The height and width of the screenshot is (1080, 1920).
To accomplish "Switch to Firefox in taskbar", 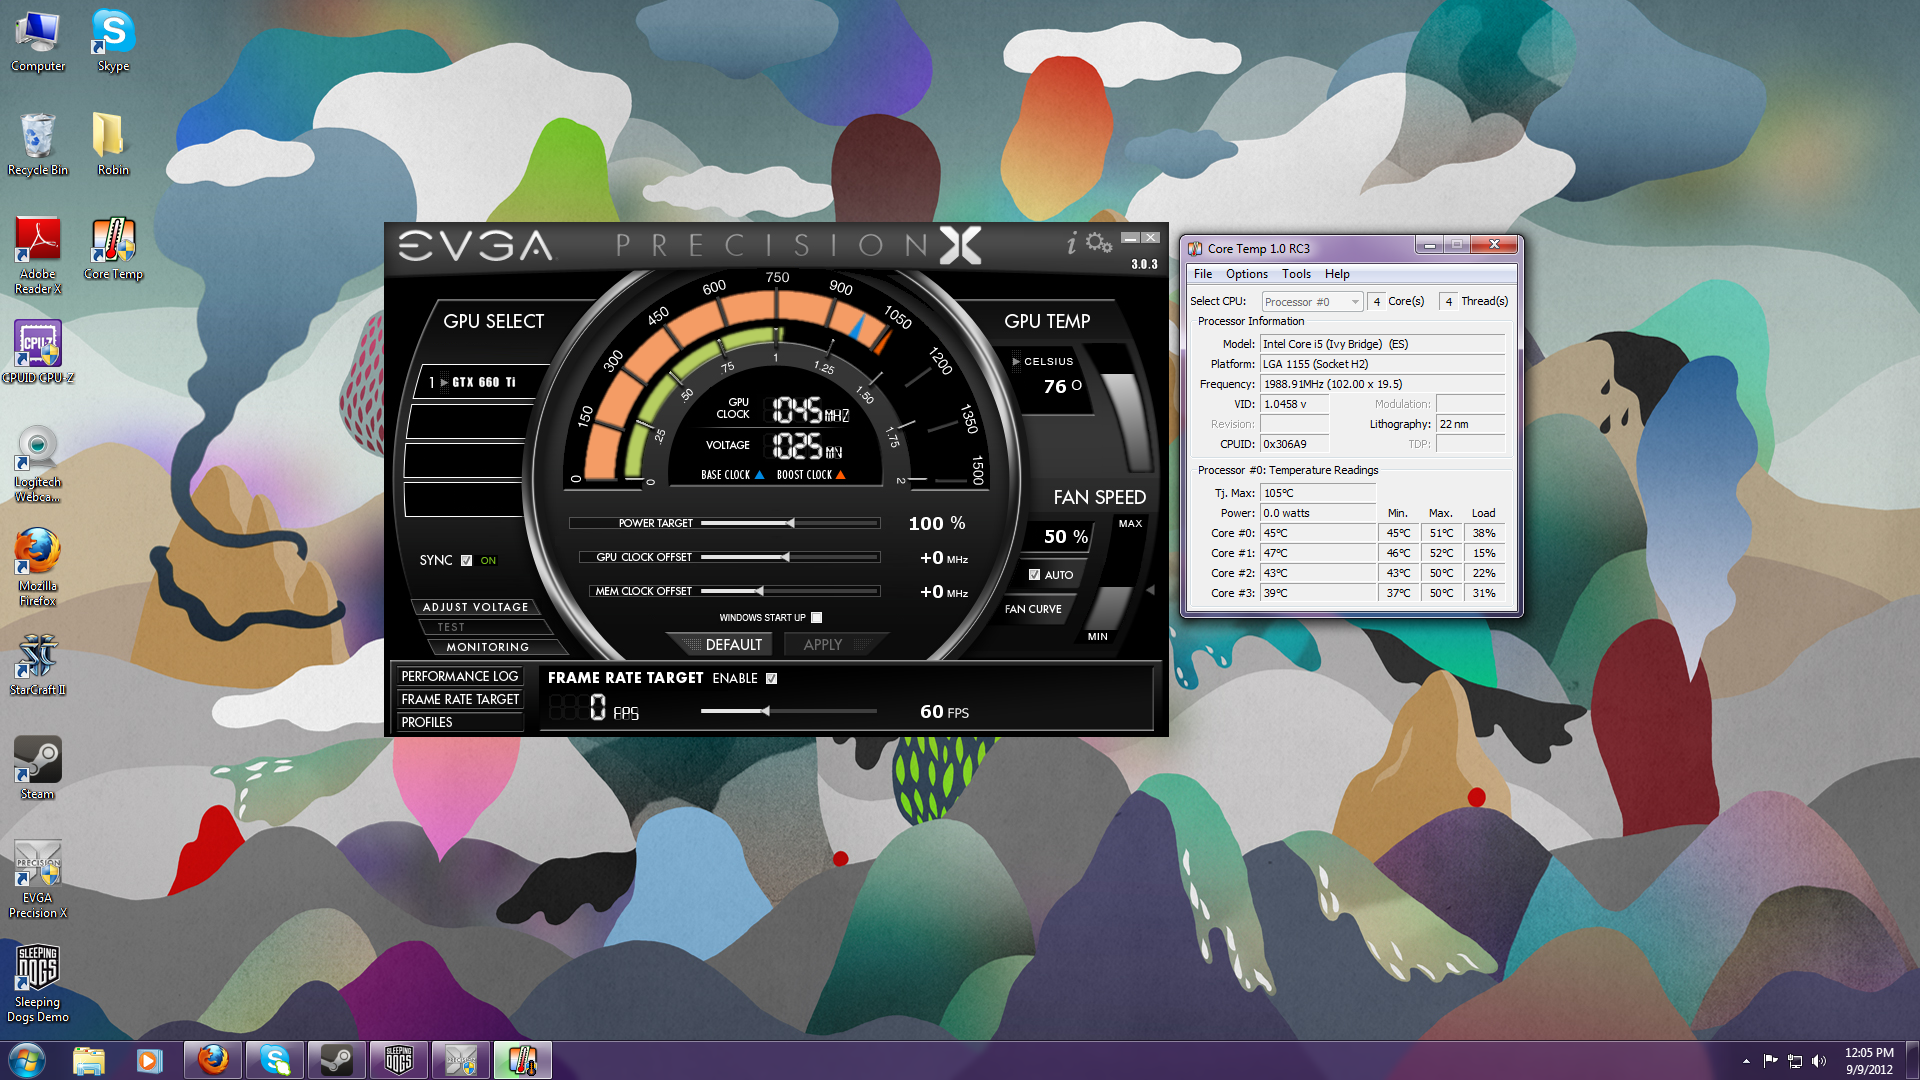I will pyautogui.click(x=213, y=1060).
